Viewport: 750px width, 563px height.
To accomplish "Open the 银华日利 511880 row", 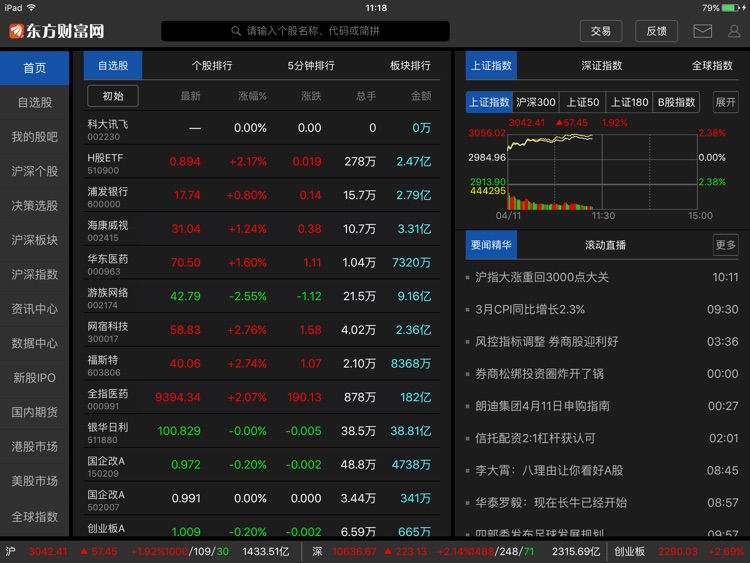I will pos(262,431).
